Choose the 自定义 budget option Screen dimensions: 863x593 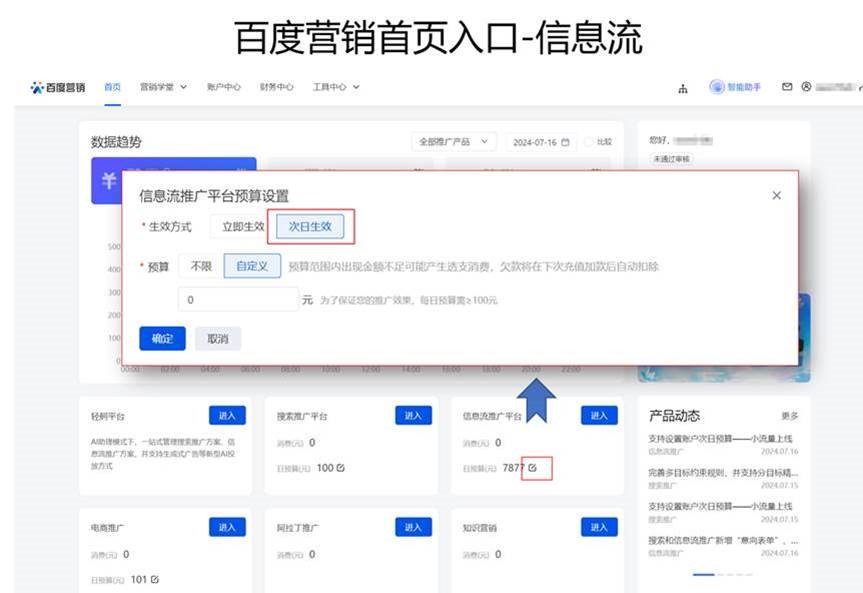tap(252, 266)
